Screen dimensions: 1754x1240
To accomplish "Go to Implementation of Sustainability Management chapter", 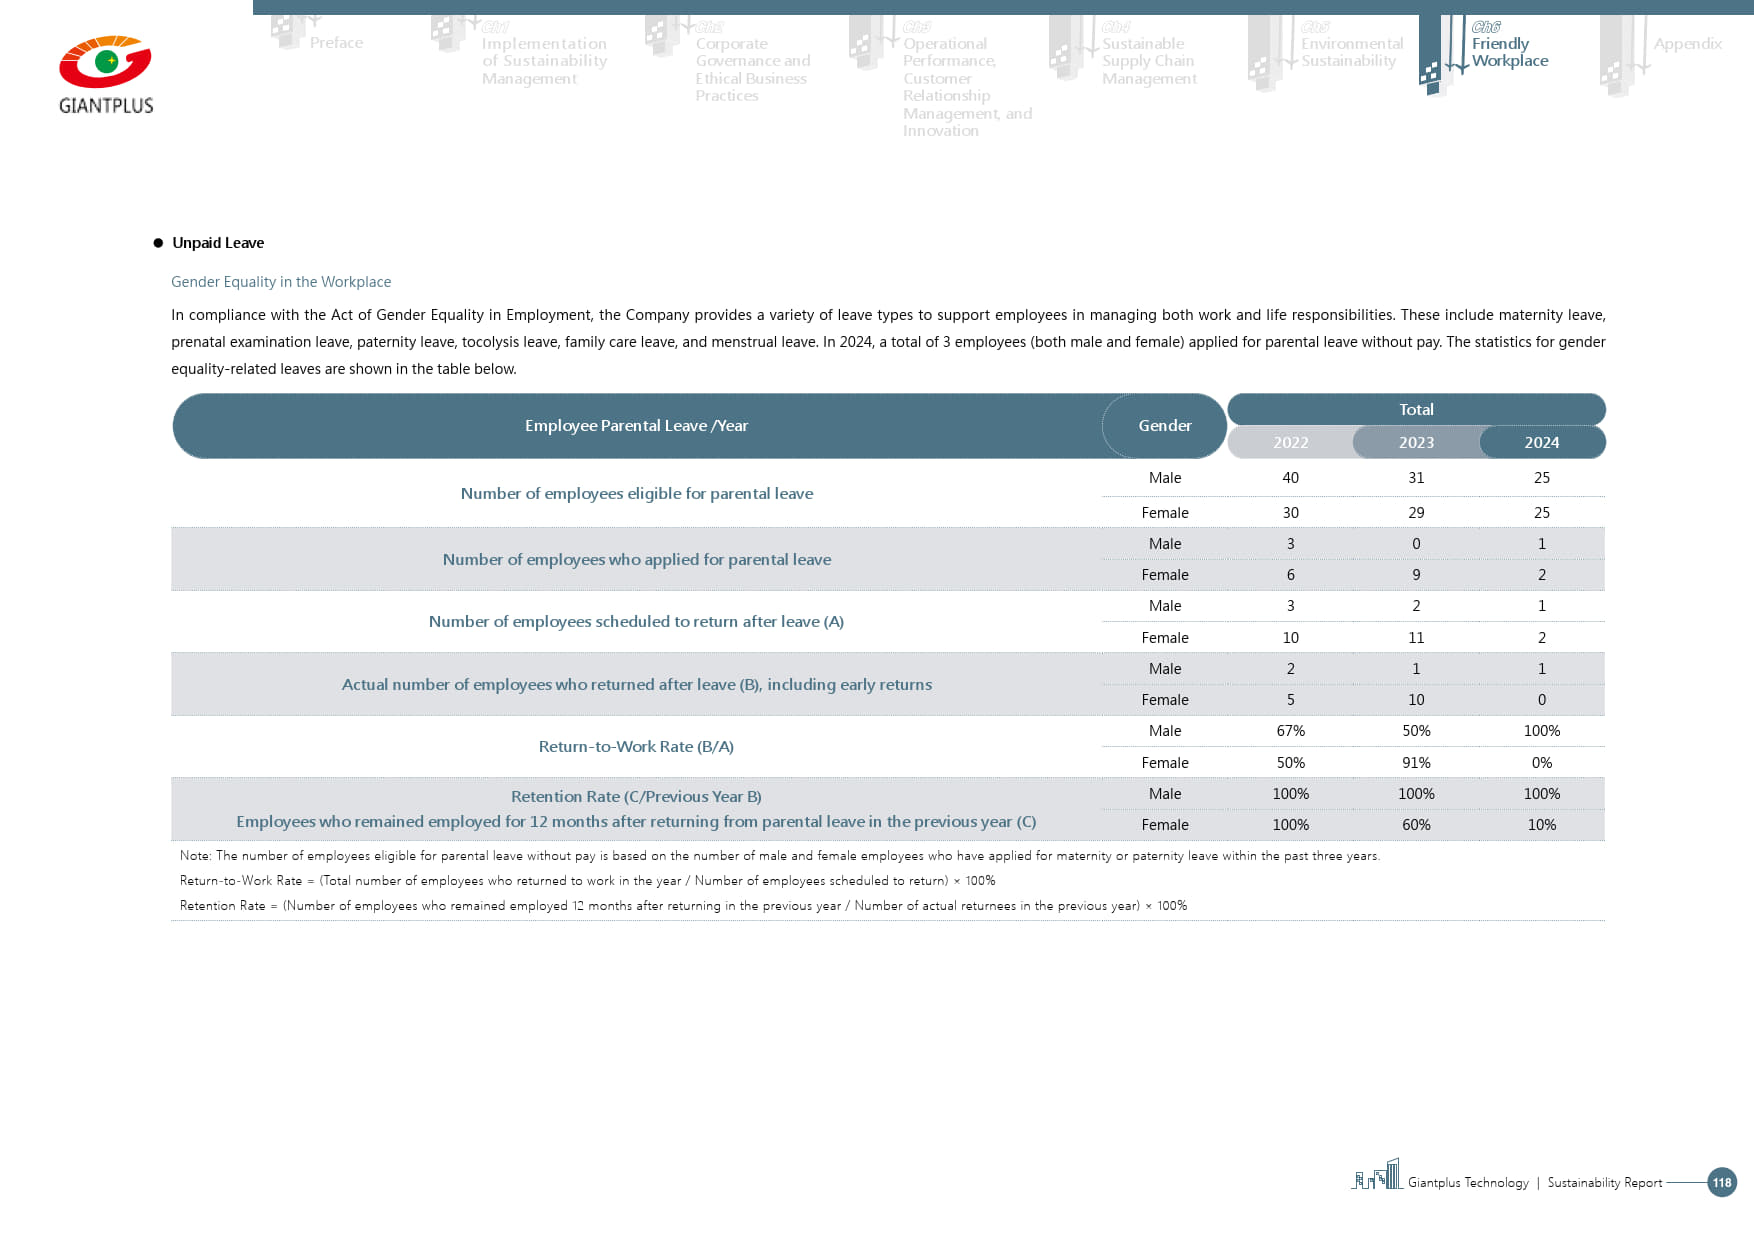I will [543, 61].
